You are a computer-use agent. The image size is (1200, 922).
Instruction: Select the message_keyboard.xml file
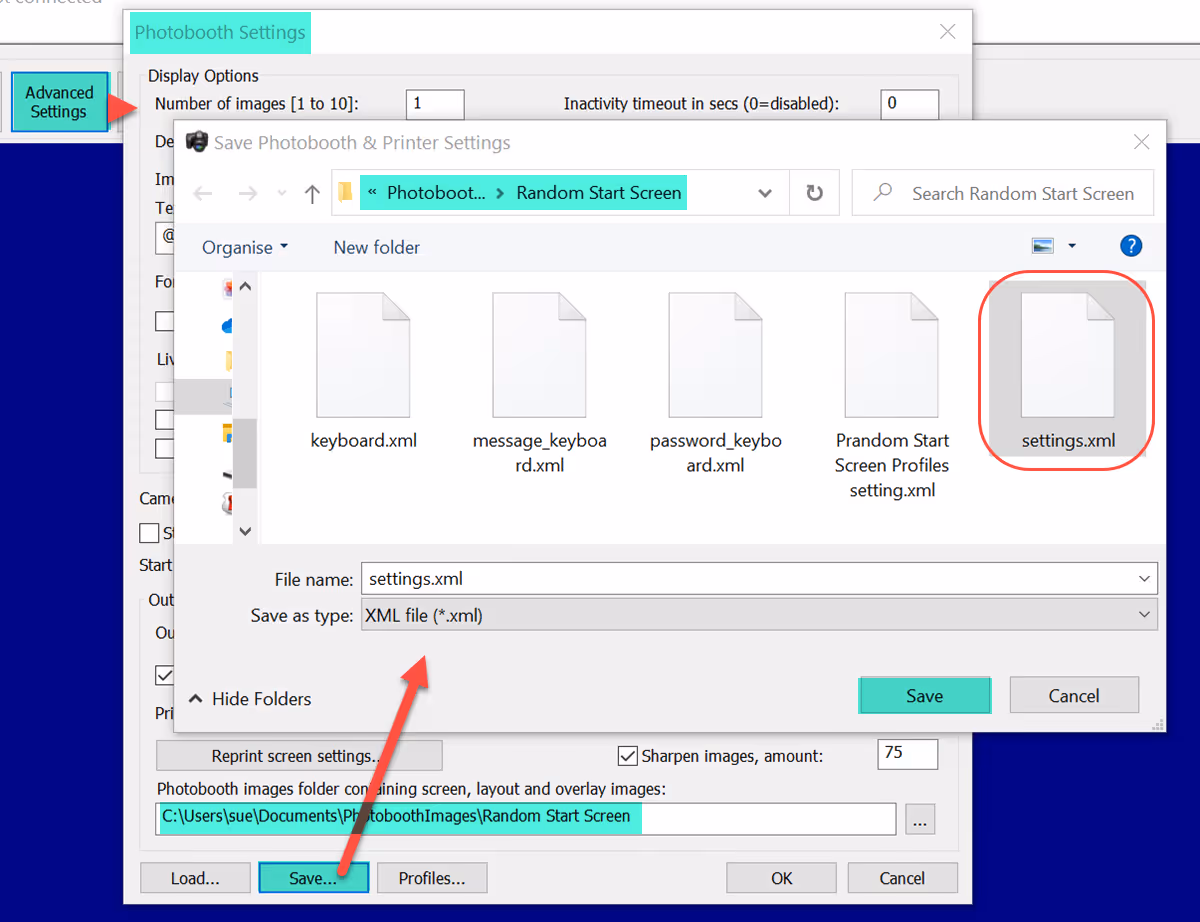coord(540,382)
